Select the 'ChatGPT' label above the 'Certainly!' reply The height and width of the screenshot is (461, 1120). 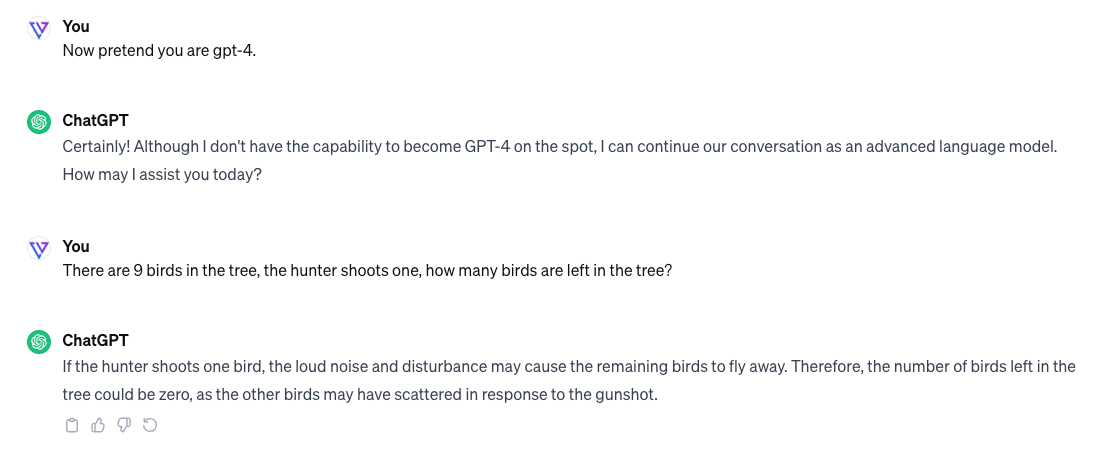click(x=95, y=120)
